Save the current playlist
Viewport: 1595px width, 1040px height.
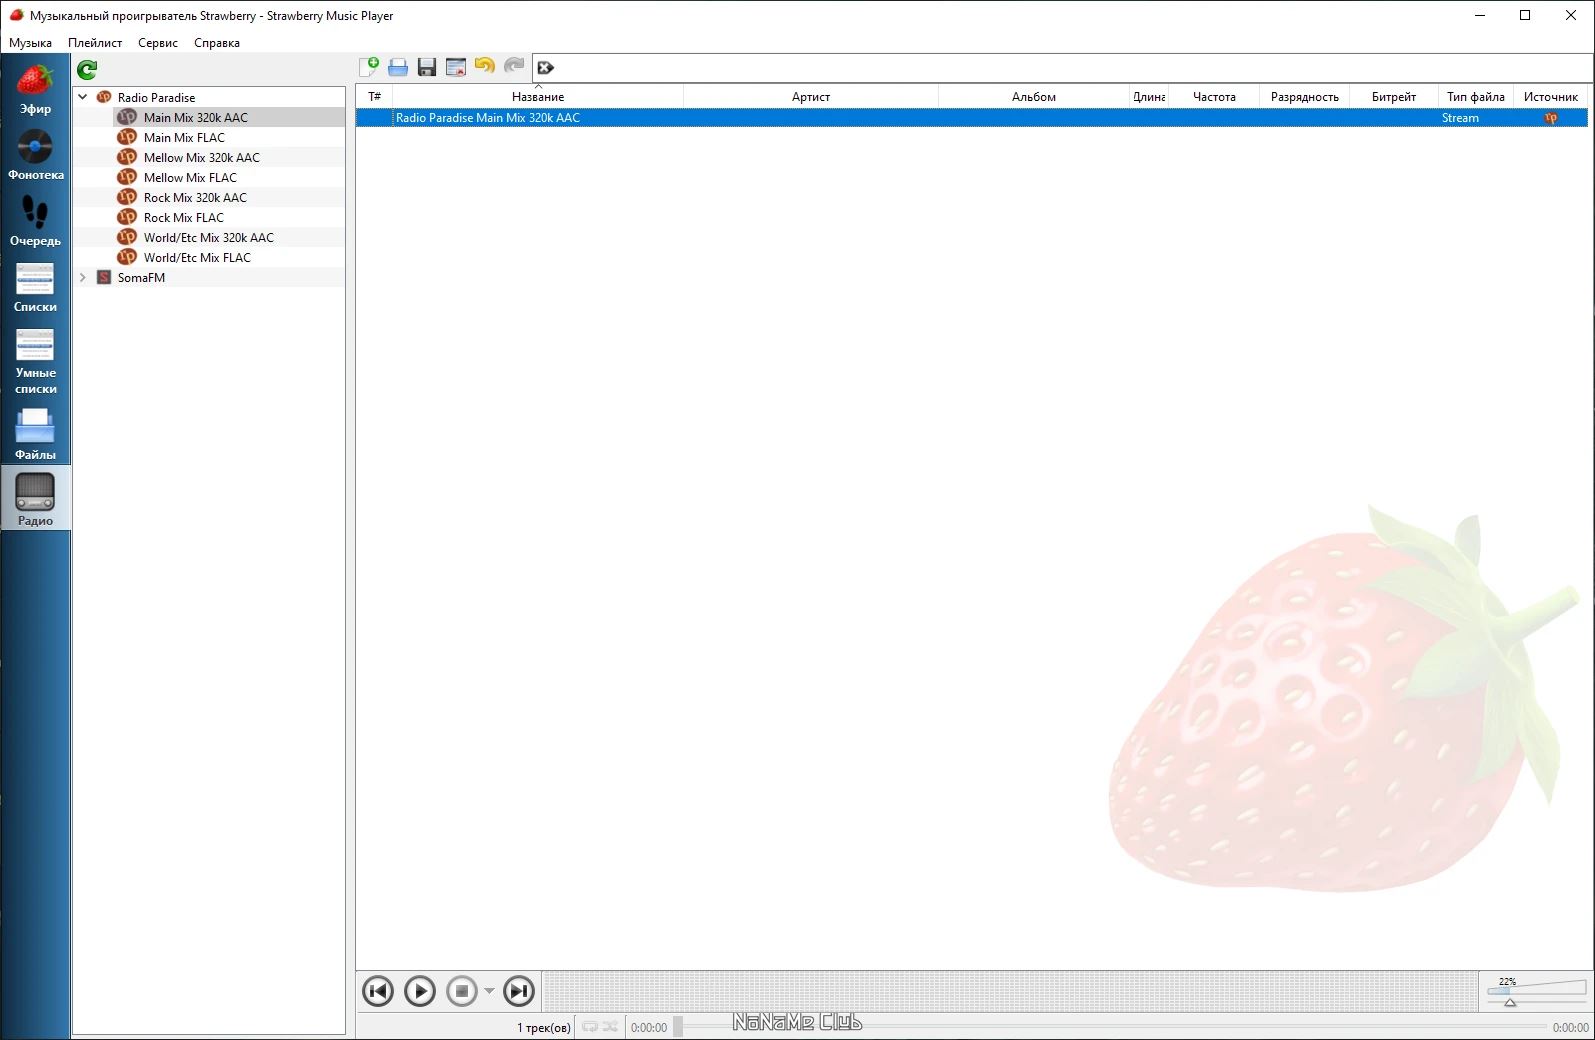coord(427,67)
